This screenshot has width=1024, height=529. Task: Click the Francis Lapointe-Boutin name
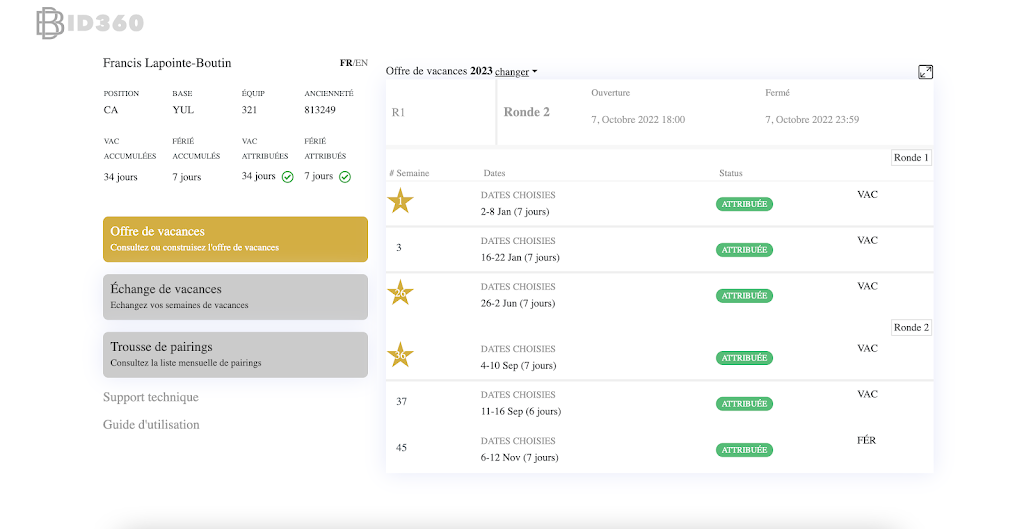click(167, 63)
